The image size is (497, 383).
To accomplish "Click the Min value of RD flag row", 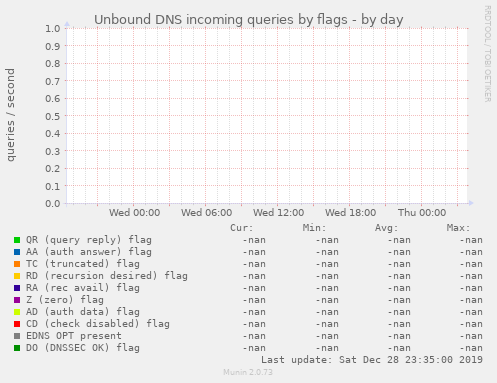I will click(x=327, y=276).
